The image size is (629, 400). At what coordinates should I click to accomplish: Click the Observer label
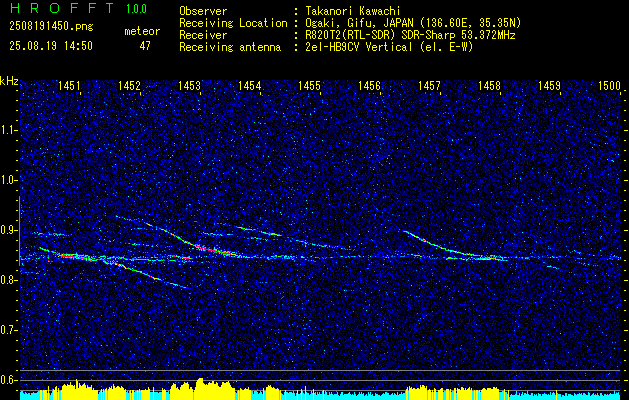point(203,11)
